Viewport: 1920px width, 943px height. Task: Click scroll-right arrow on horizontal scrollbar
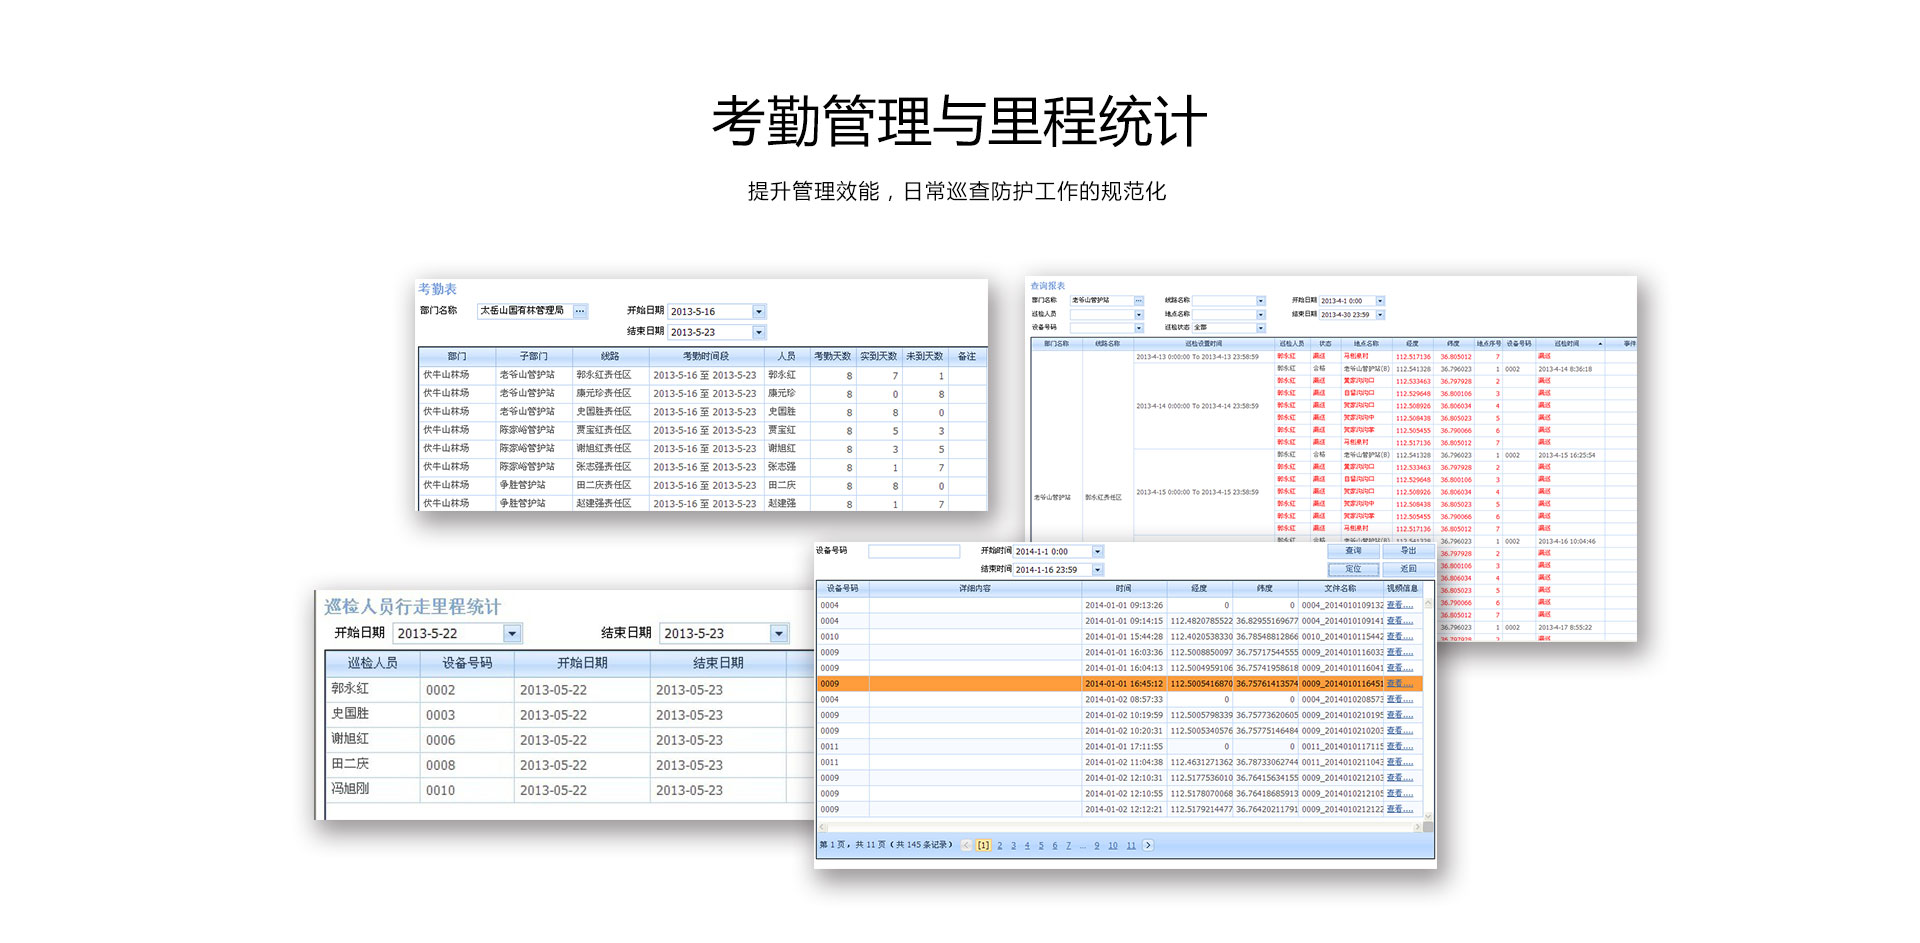pyautogui.click(x=1417, y=827)
